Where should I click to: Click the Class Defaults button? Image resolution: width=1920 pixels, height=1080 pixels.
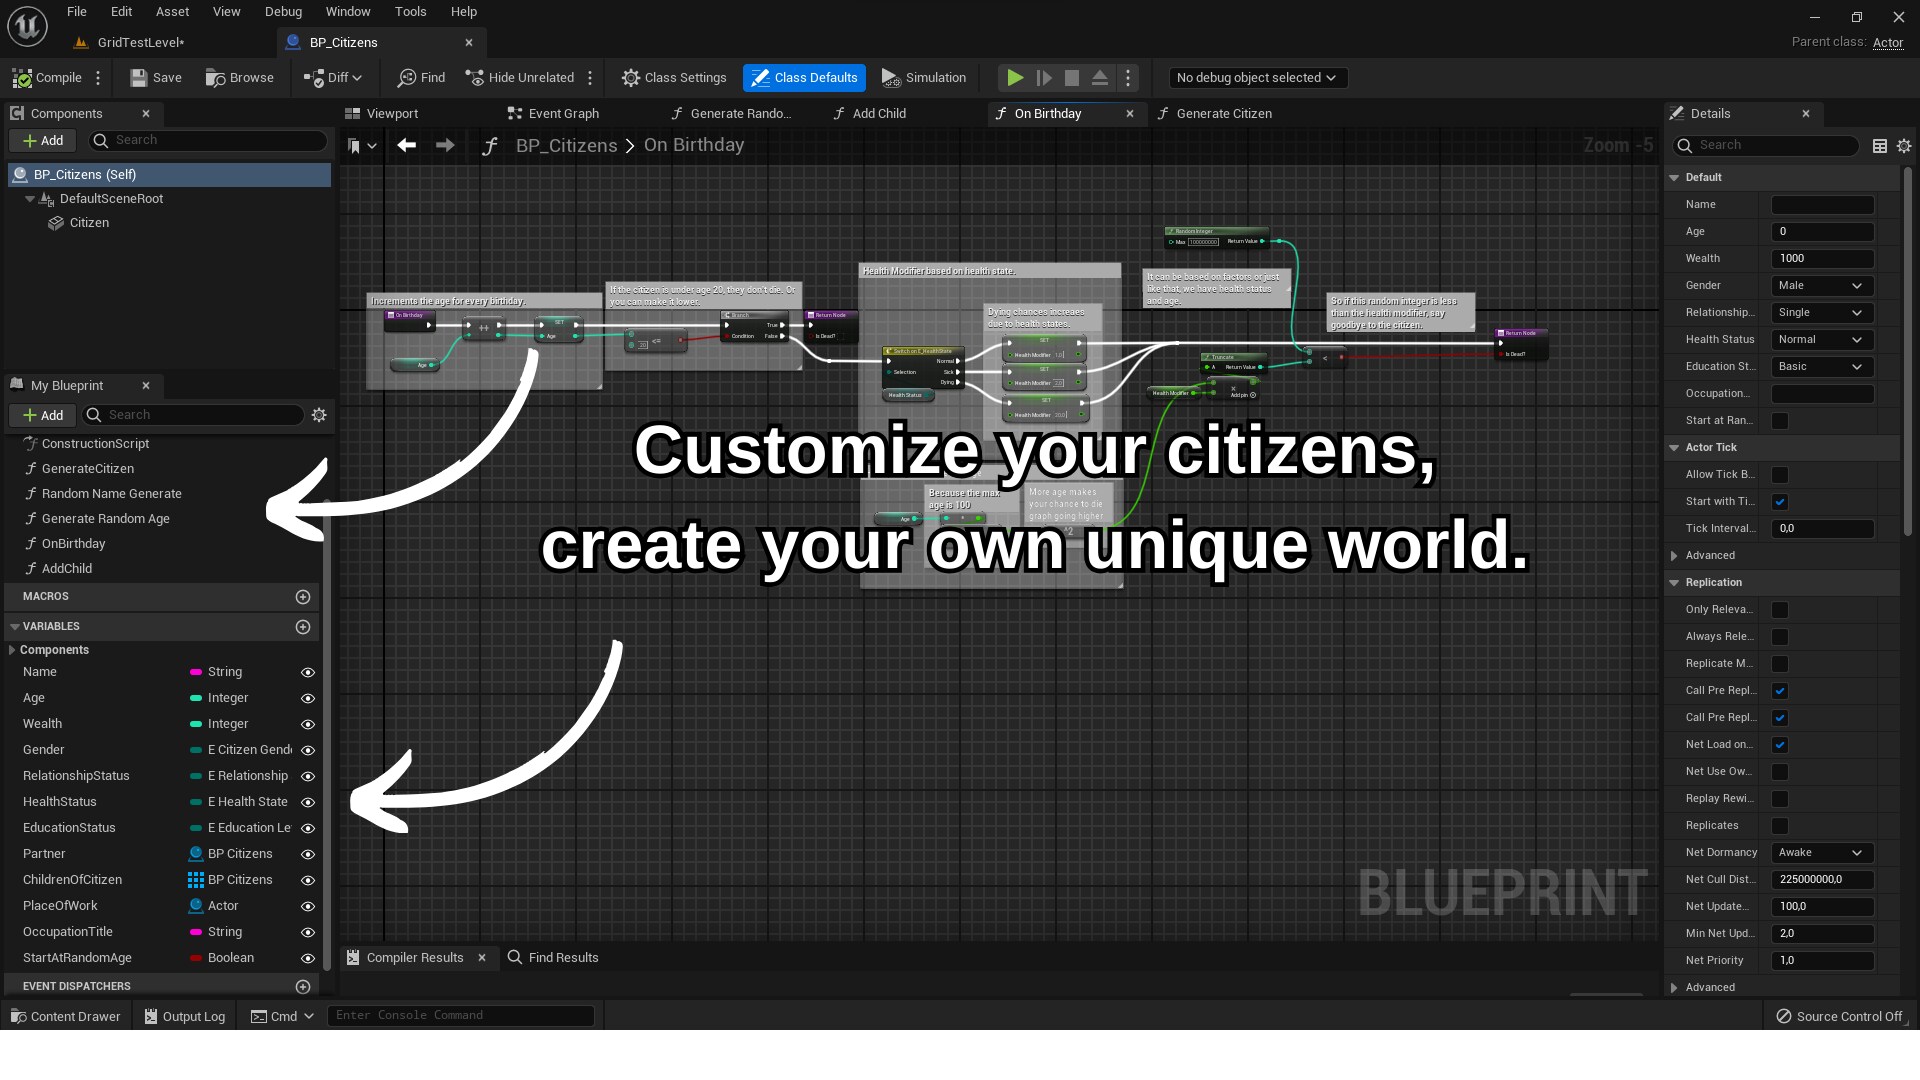804,78
